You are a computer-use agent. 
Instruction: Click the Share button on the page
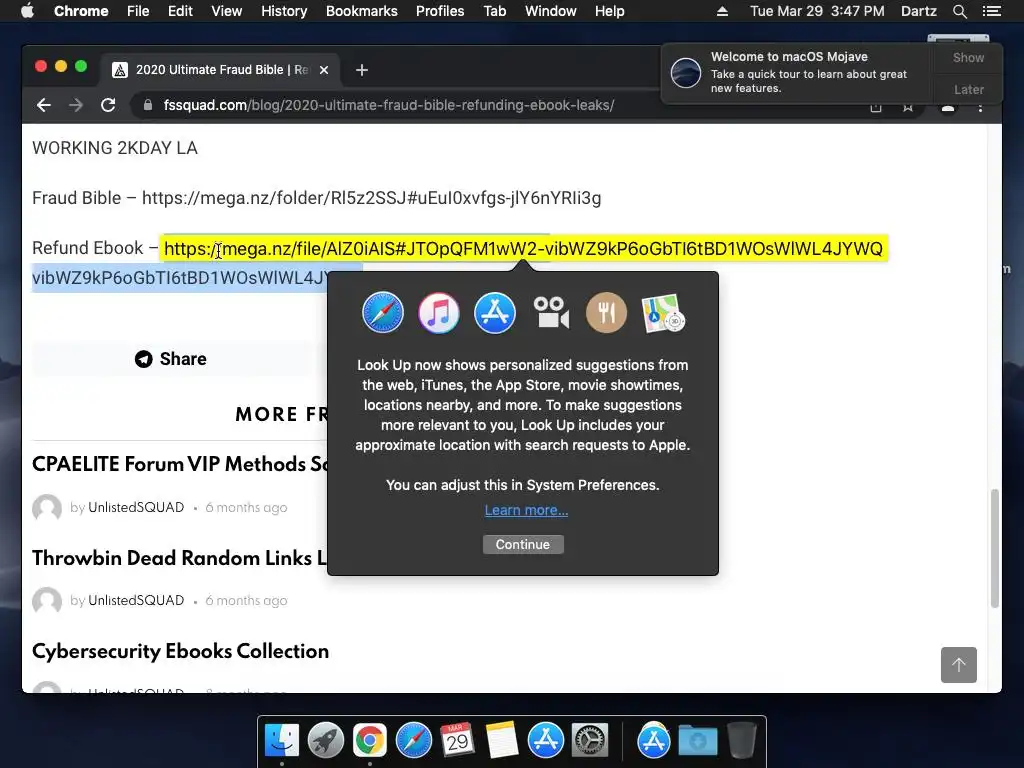[x=171, y=359]
